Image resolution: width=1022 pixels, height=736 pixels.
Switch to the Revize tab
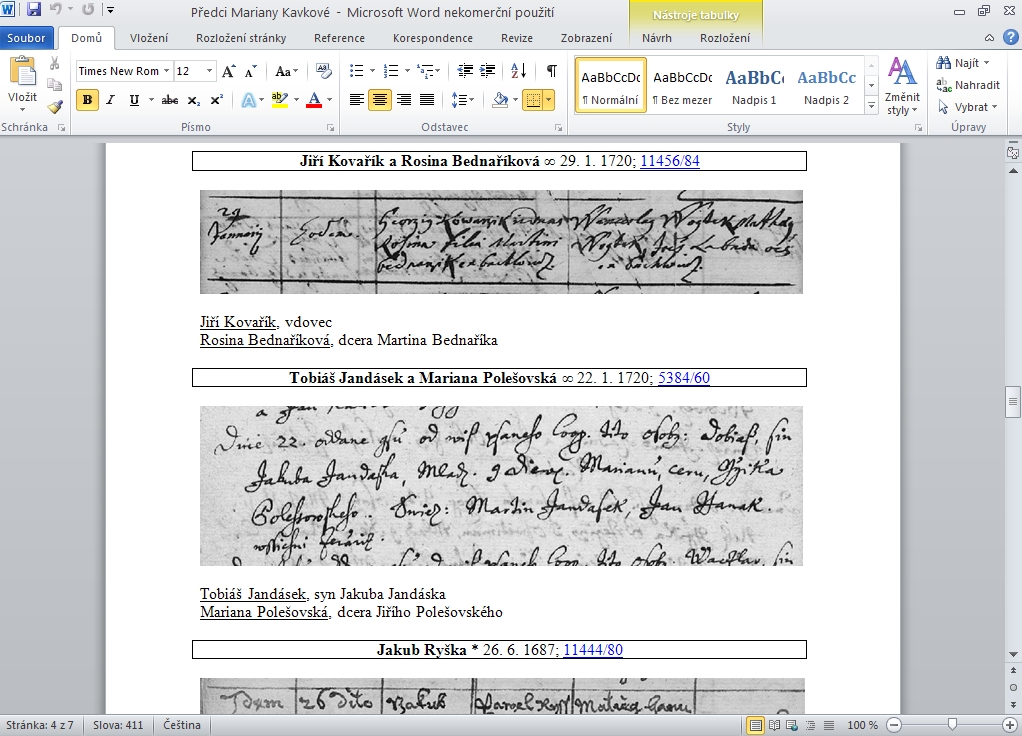pyautogui.click(x=517, y=38)
